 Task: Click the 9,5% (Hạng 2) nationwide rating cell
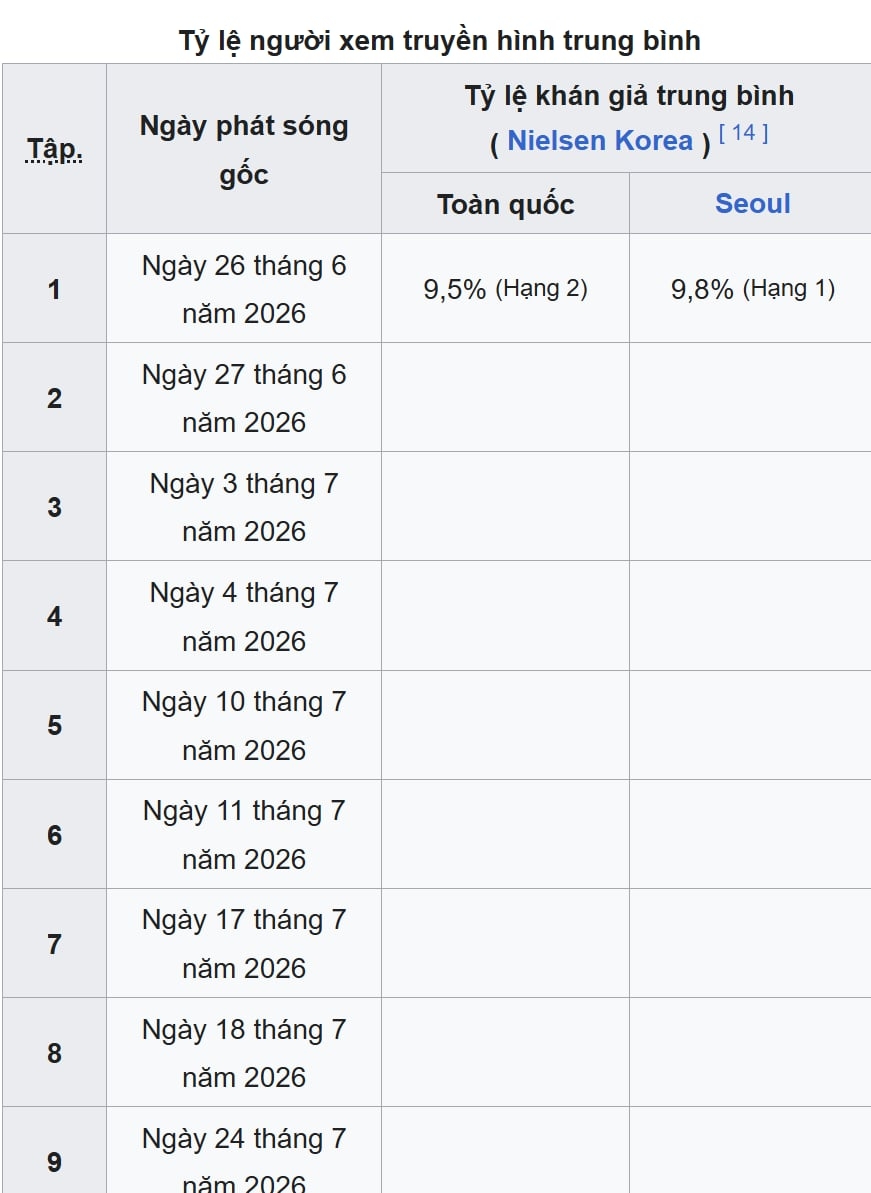pos(505,288)
